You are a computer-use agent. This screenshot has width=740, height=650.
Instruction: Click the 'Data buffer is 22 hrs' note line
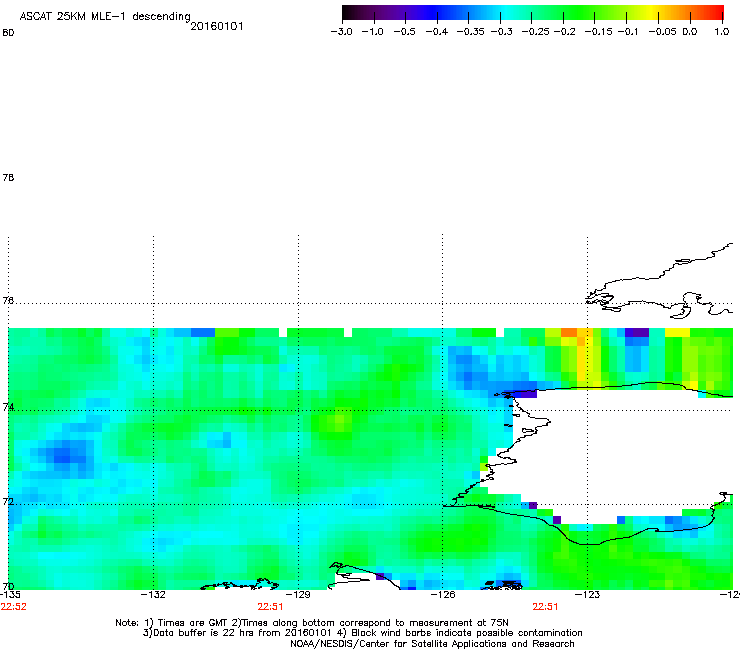(362, 633)
